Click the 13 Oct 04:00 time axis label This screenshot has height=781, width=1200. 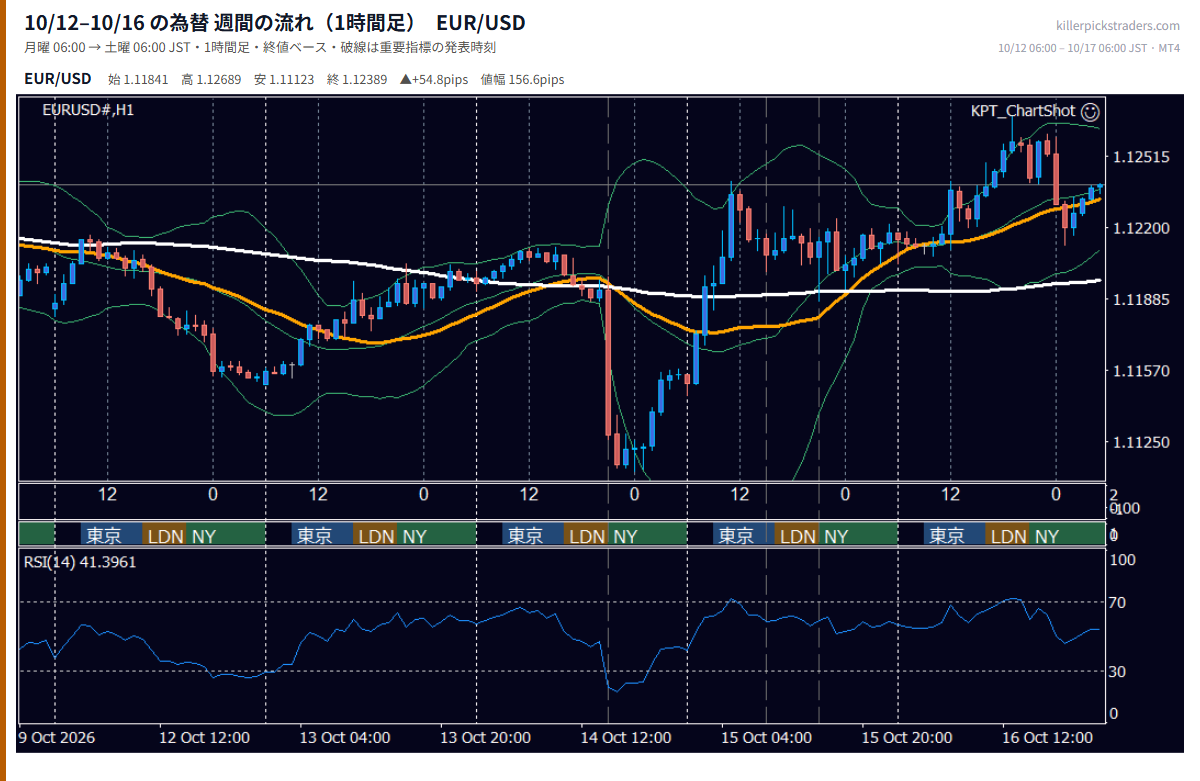(345, 737)
